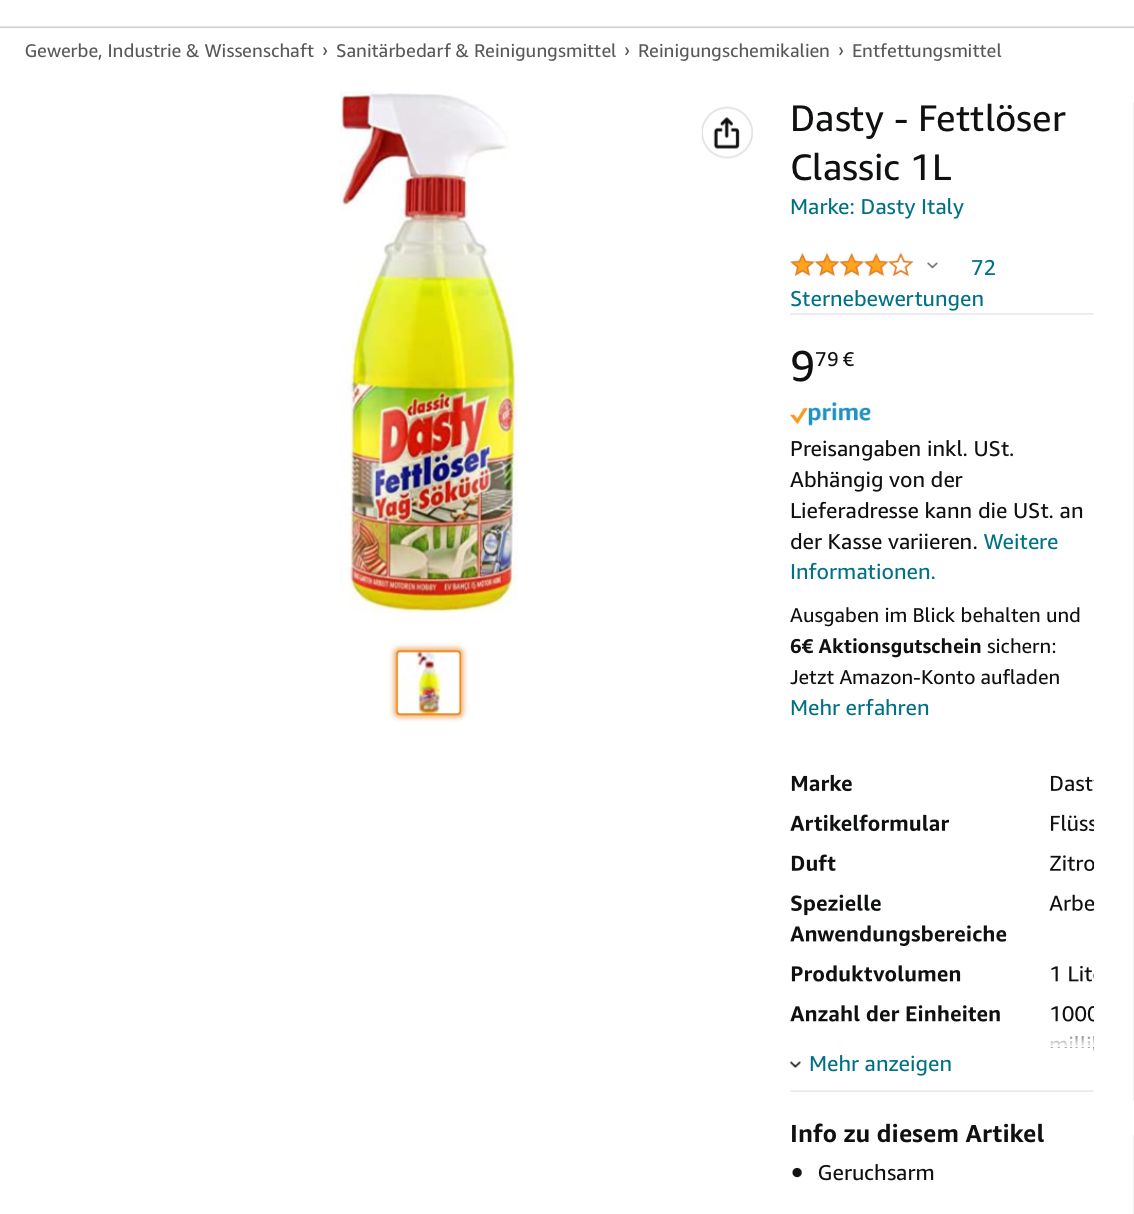Click the 'Info zu diesem Artikel' heading
Image resolution: width=1134 pixels, height=1214 pixels.
[x=917, y=1134]
